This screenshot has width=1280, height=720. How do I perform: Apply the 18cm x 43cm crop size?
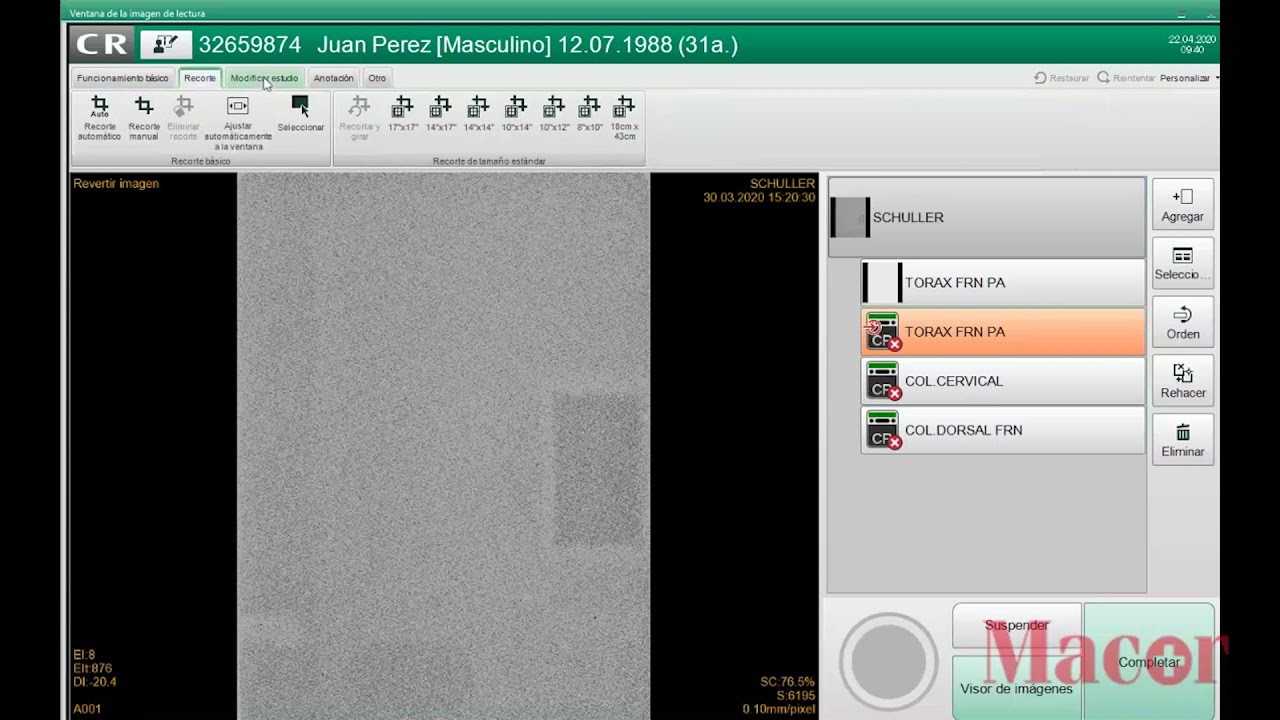tap(624, 118)
